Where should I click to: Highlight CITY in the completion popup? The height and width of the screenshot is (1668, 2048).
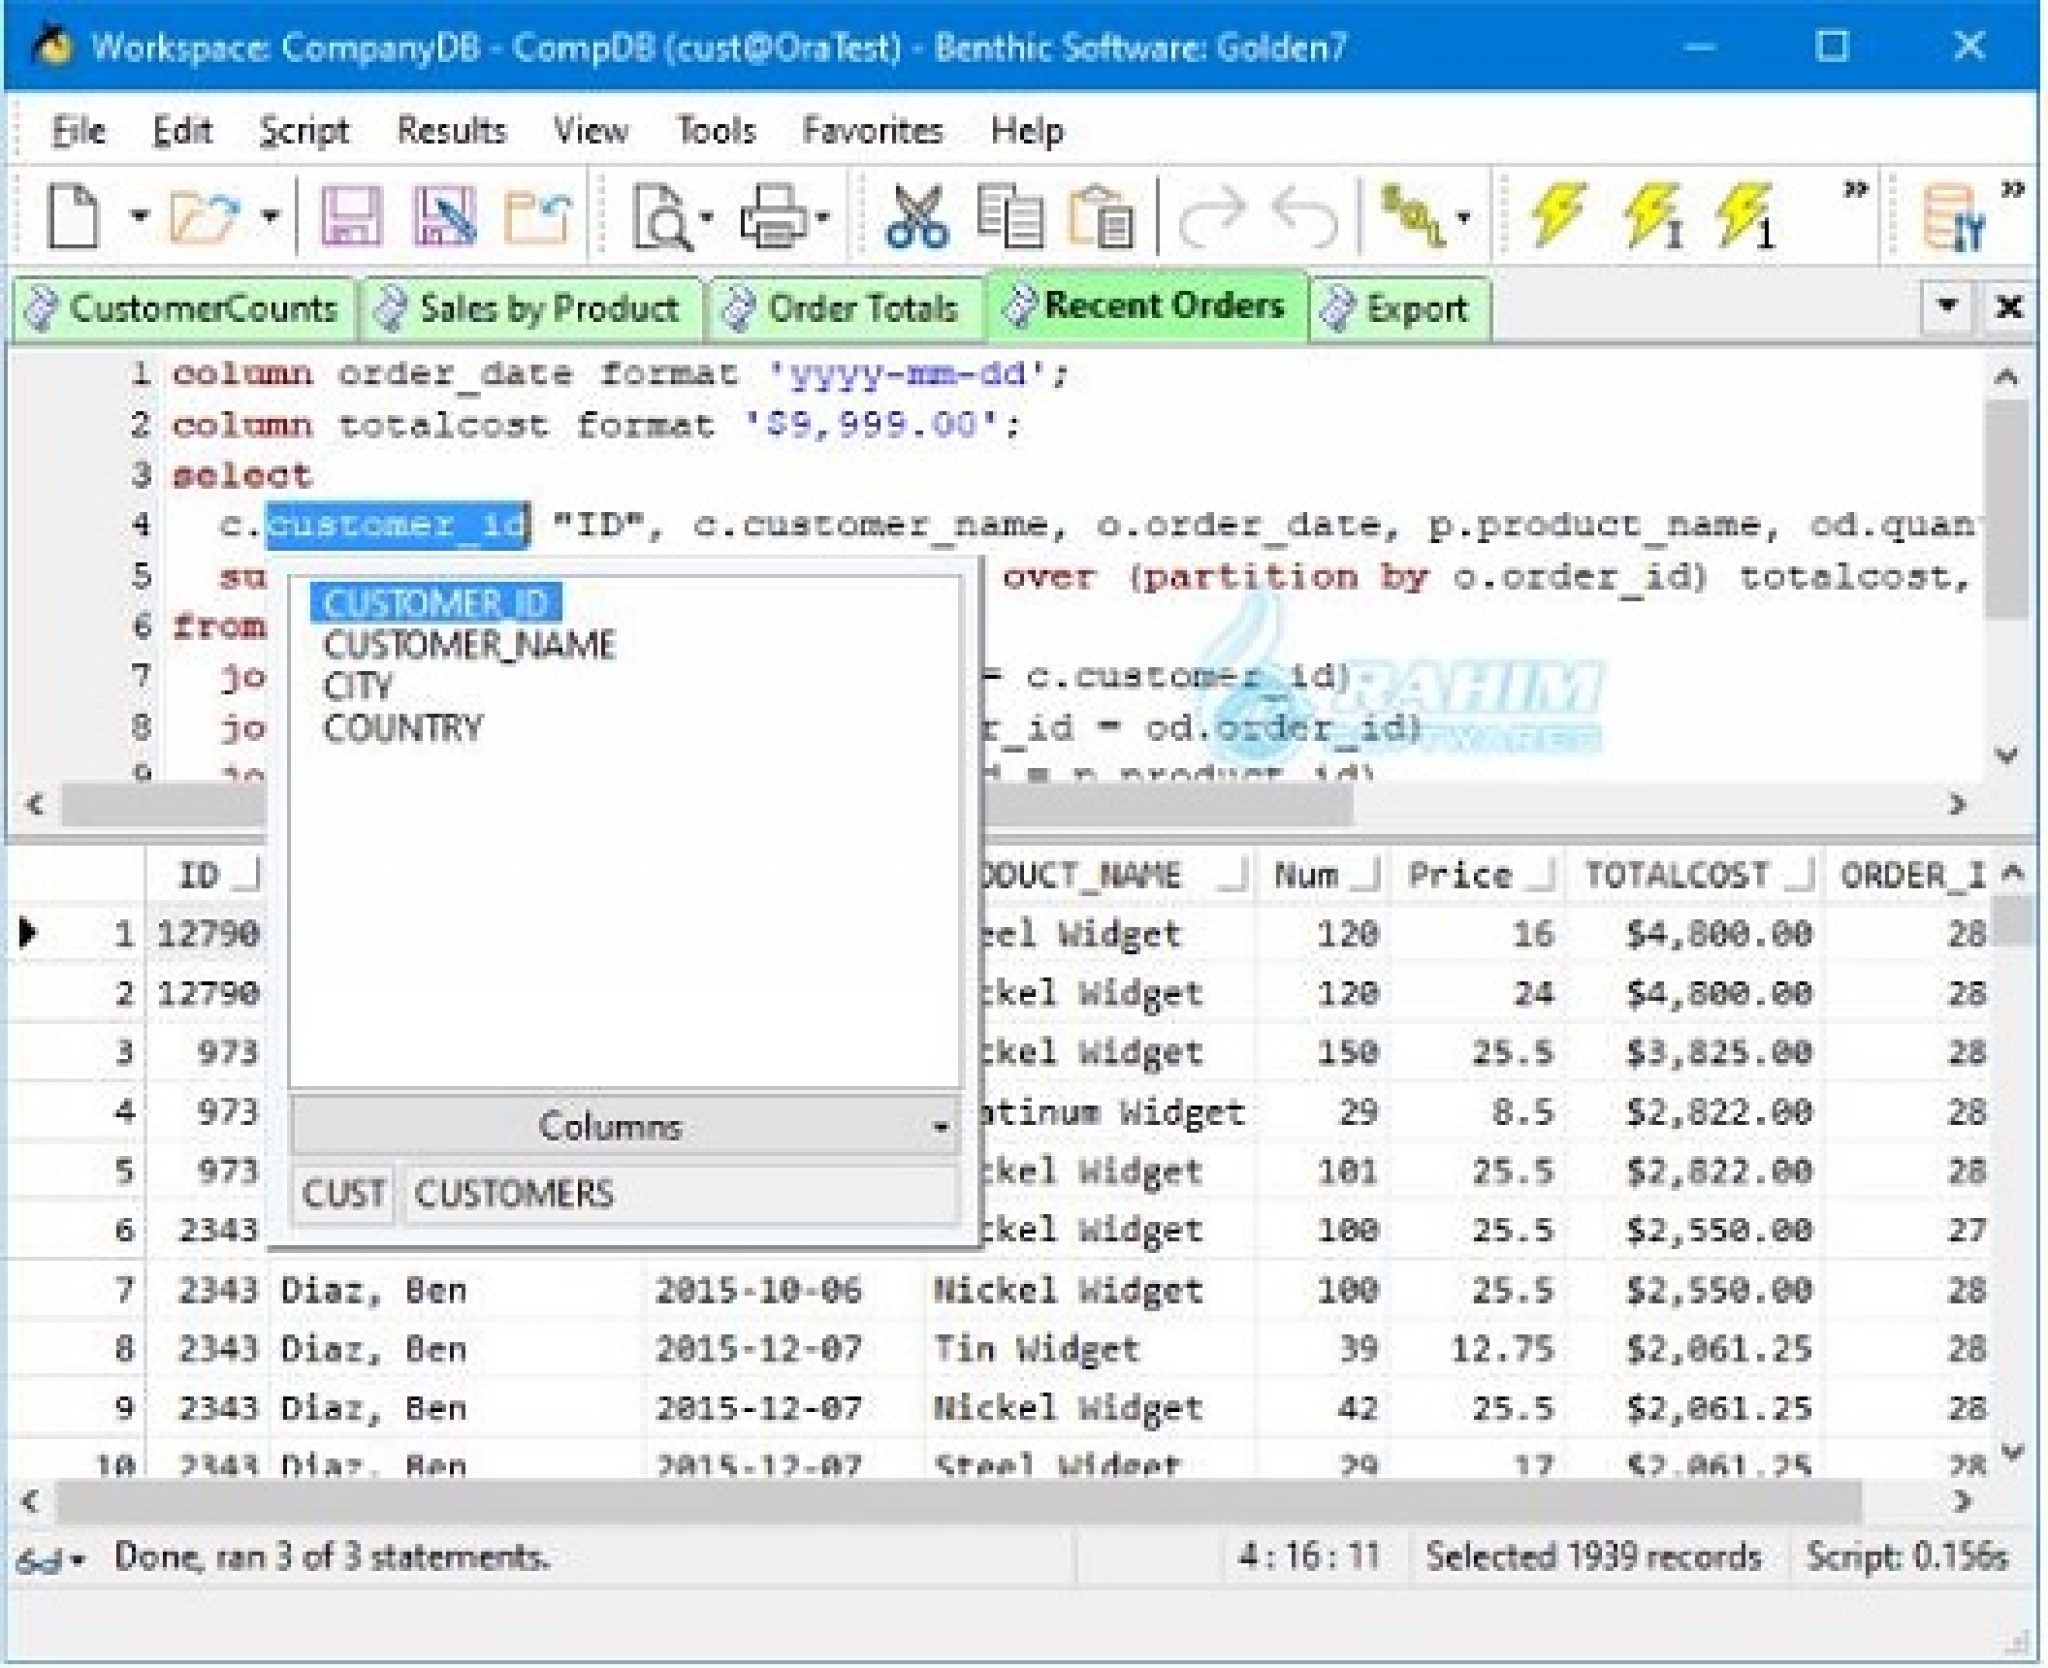(x=355, y=685)
